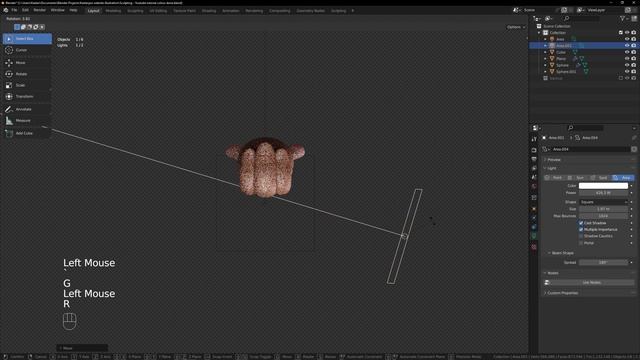This screenshot has height=360, width=640.
Task: Click the Blender logo menu icon
Action: coord(6,10)
